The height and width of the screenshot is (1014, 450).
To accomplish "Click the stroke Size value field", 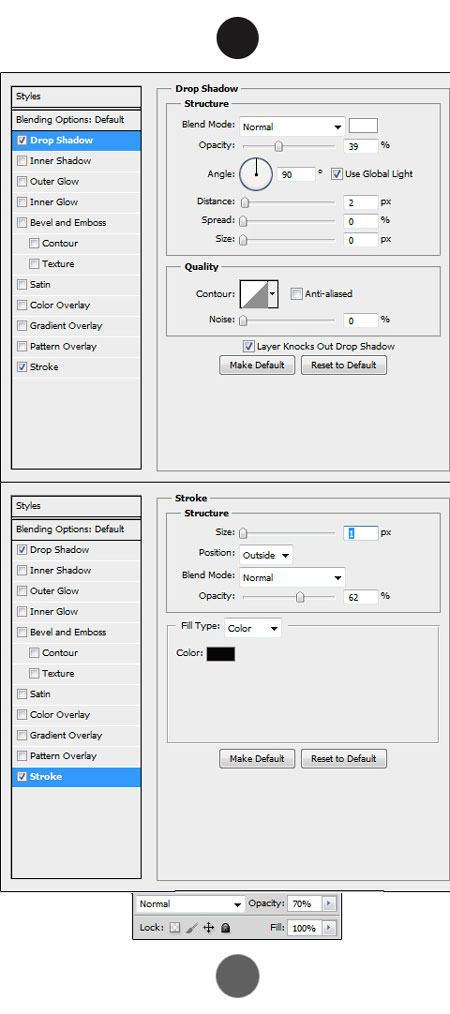I will click(361, 533).
